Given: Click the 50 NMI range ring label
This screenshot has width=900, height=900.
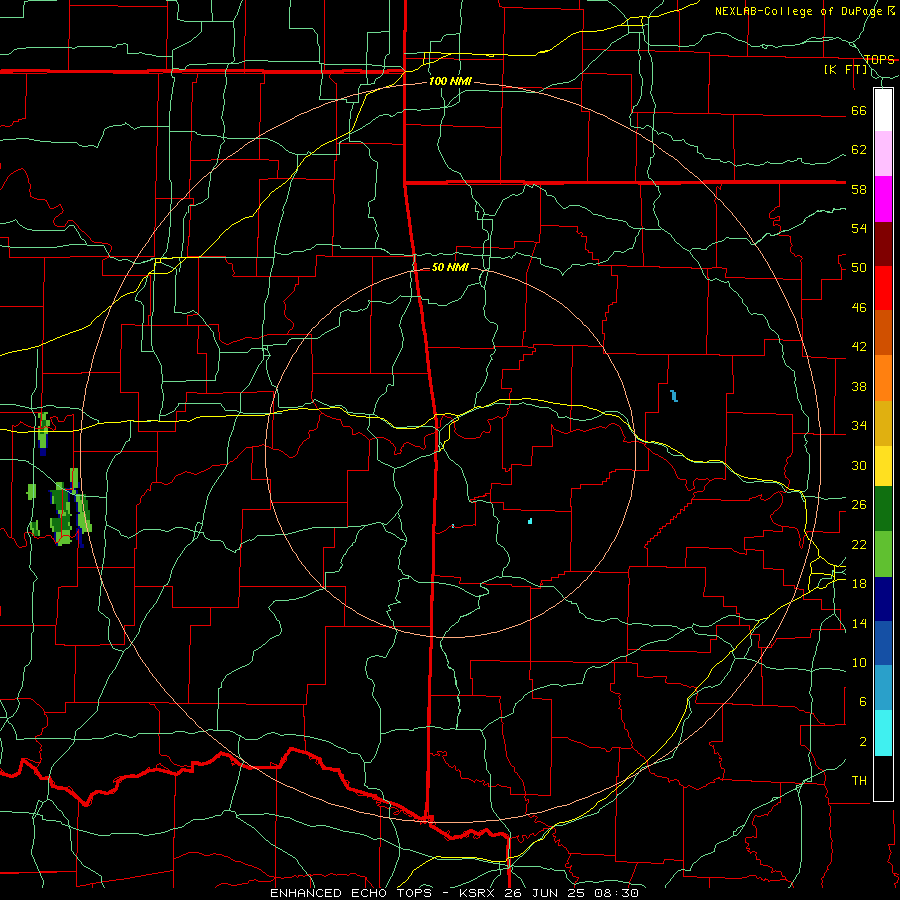Looking at the screenshot, I should point(450,267).
